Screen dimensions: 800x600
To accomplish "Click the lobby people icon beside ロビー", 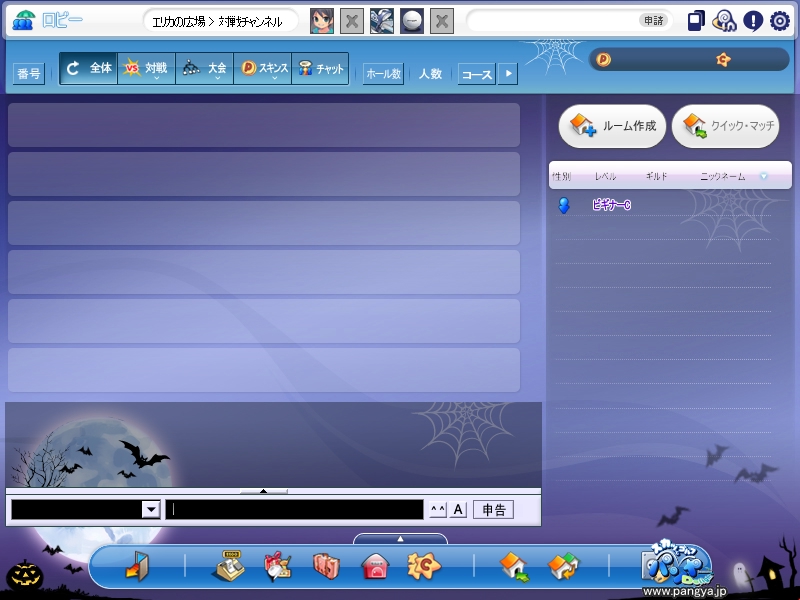I will coord(23,20).
